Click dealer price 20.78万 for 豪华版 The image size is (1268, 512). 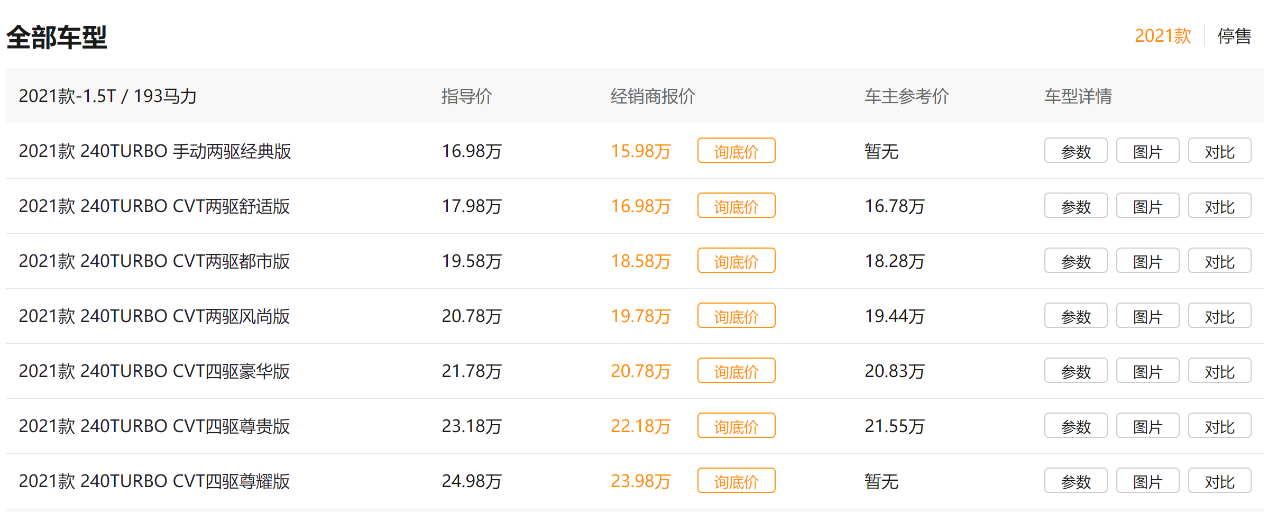[x=641, y=371]
